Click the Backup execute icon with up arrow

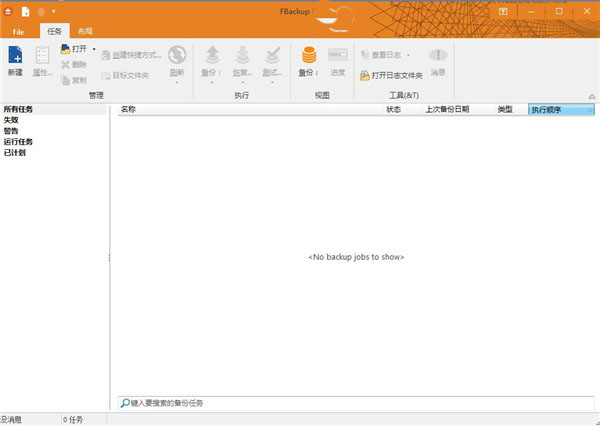(212, 55)
